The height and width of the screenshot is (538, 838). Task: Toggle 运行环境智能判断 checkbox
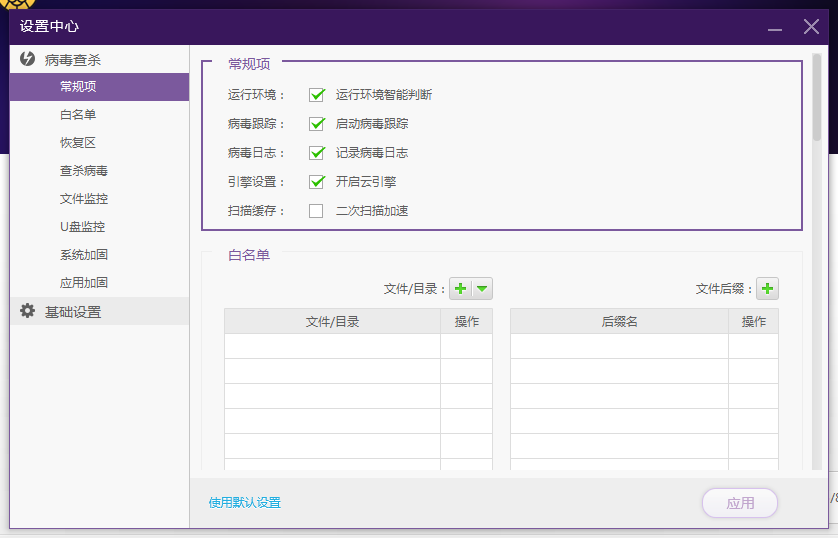pos(316,95)
